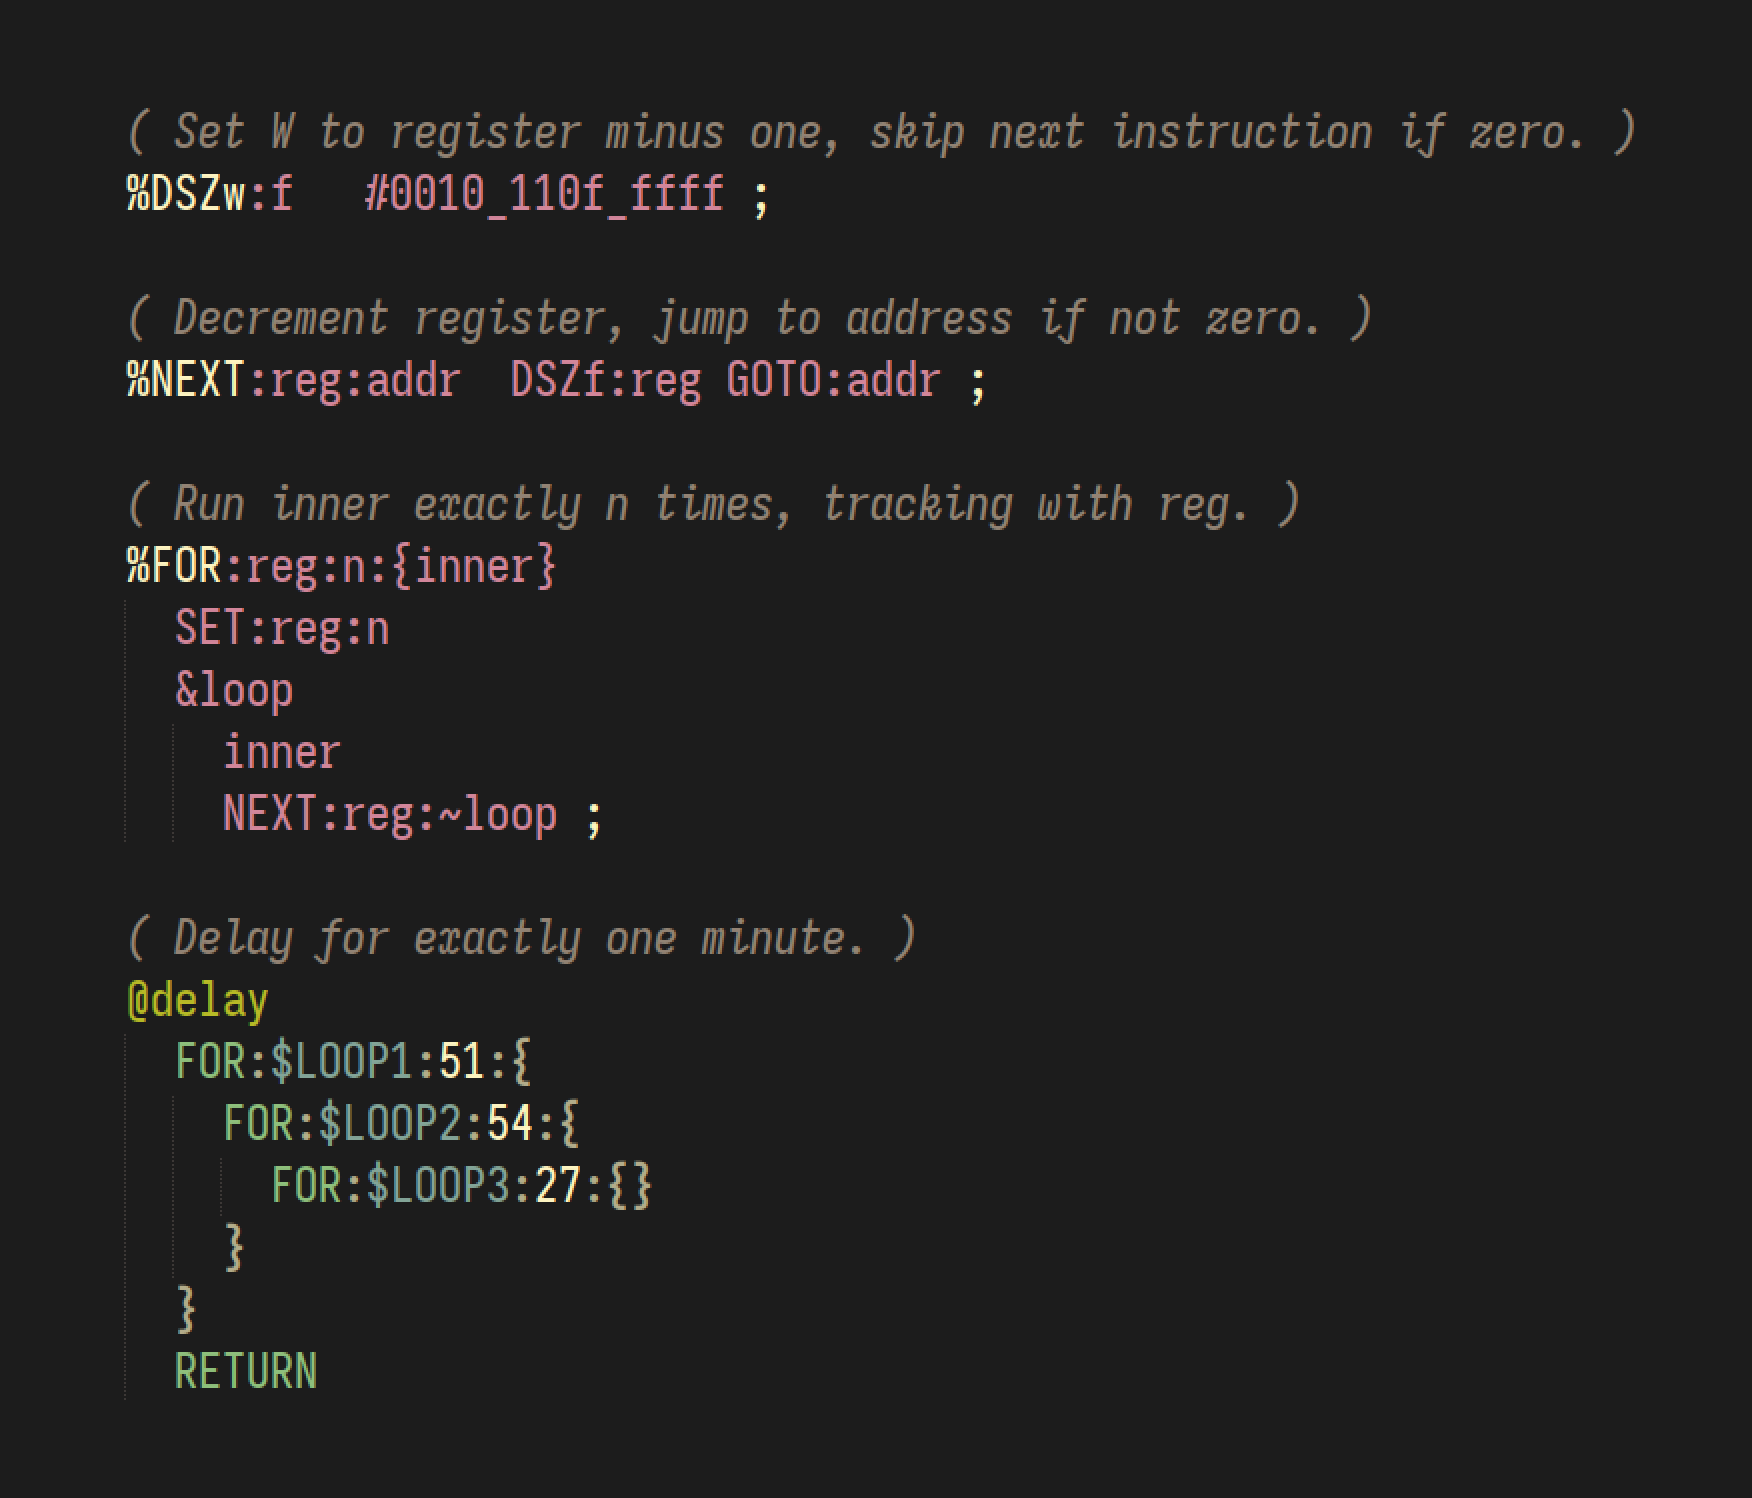This screenshot has height=1498, width=1752.
Task: Click the &loop label
Action: click(234, 690)
